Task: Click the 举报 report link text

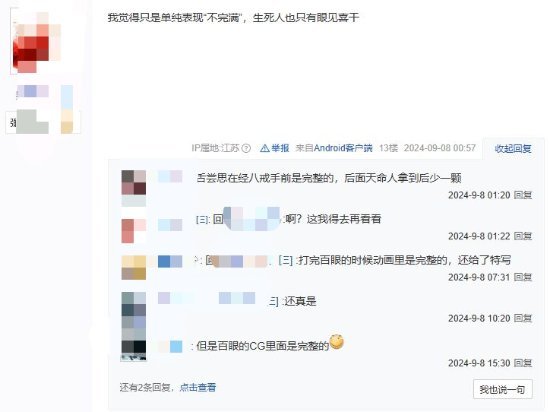Action: 280,148
